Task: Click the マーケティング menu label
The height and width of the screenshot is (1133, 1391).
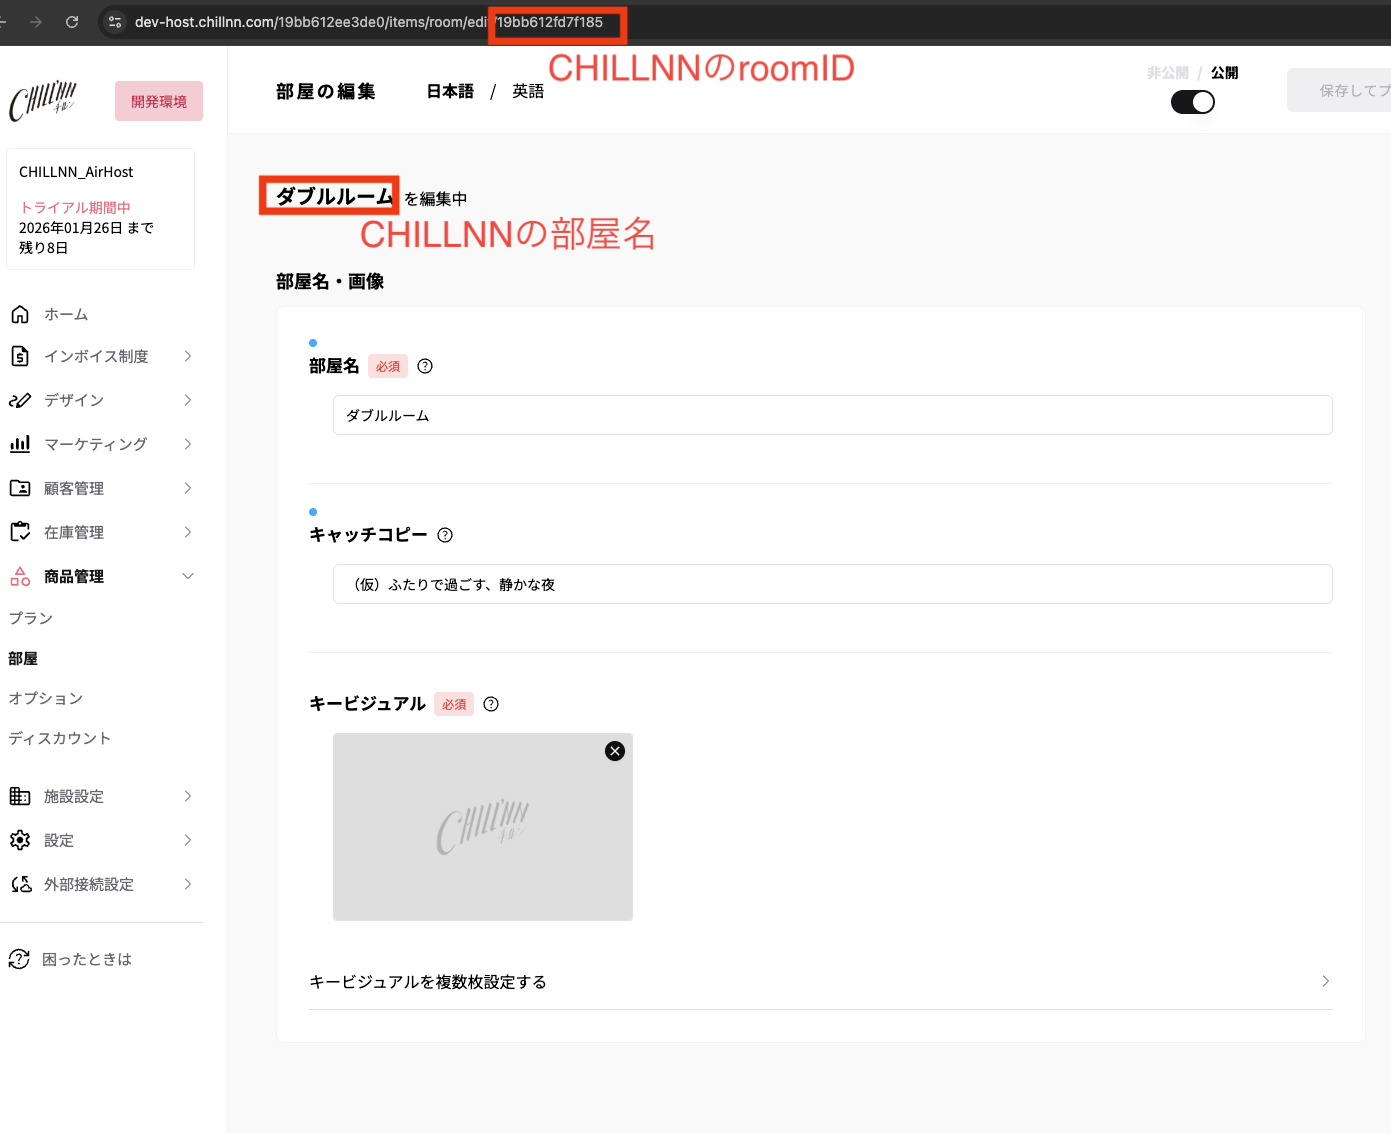Action: coord(95,444)
